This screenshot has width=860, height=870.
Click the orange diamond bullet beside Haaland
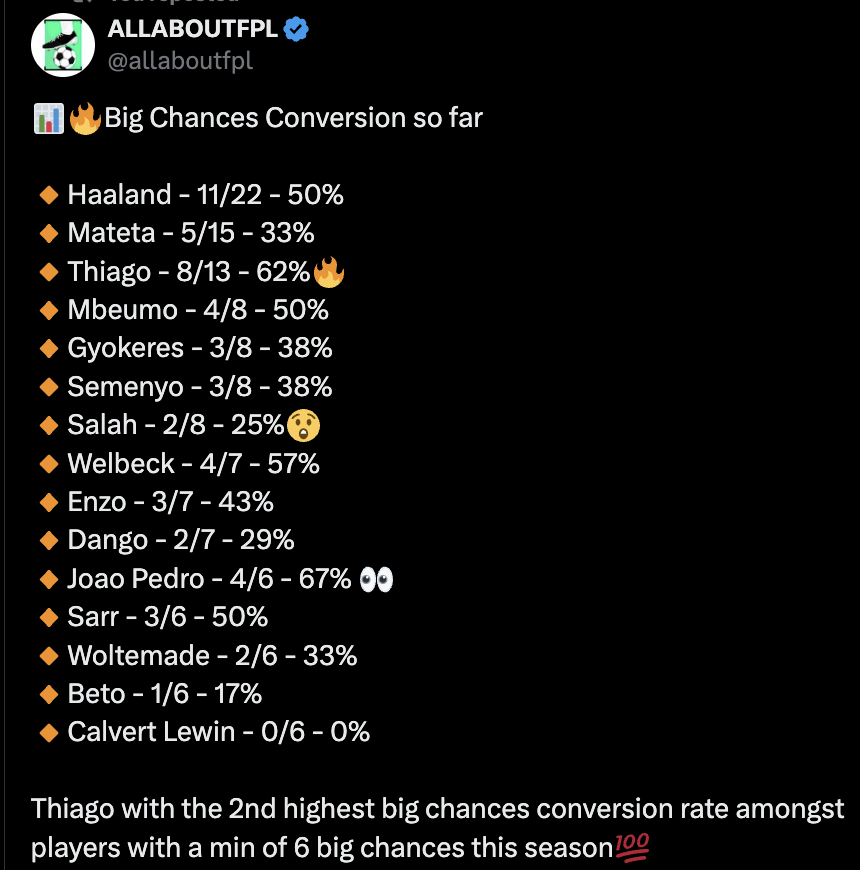click(x=48, y=195)
